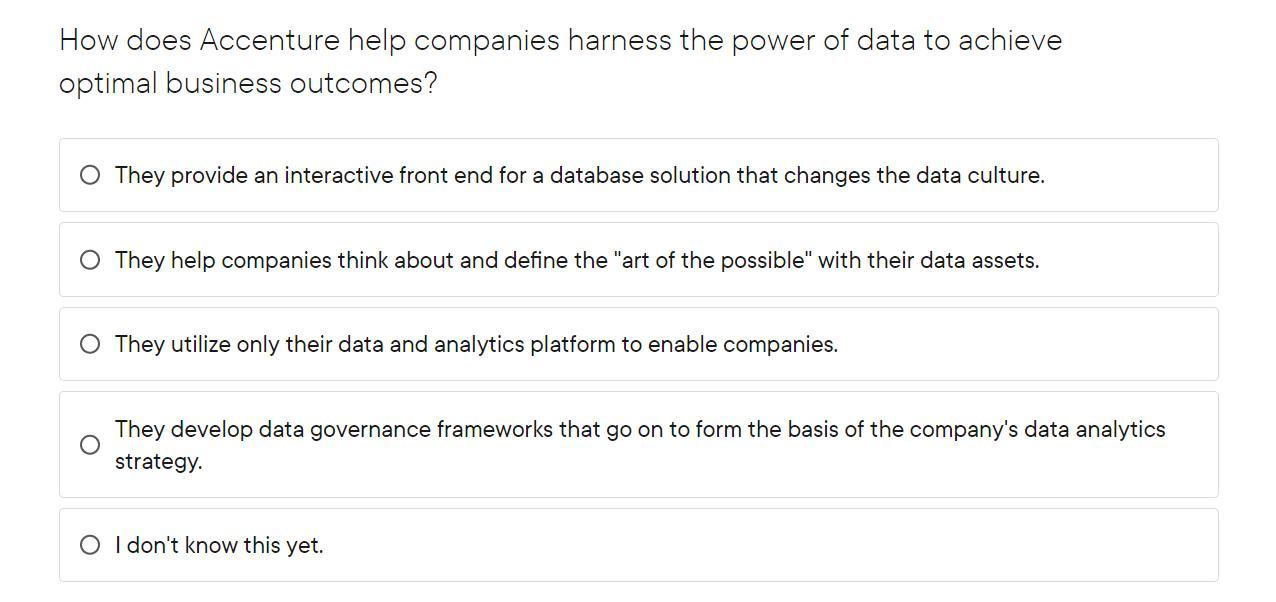Select the "art of the possible" radio button
The height and width of the screenshot is (602, 1276).
click(90, 261)
